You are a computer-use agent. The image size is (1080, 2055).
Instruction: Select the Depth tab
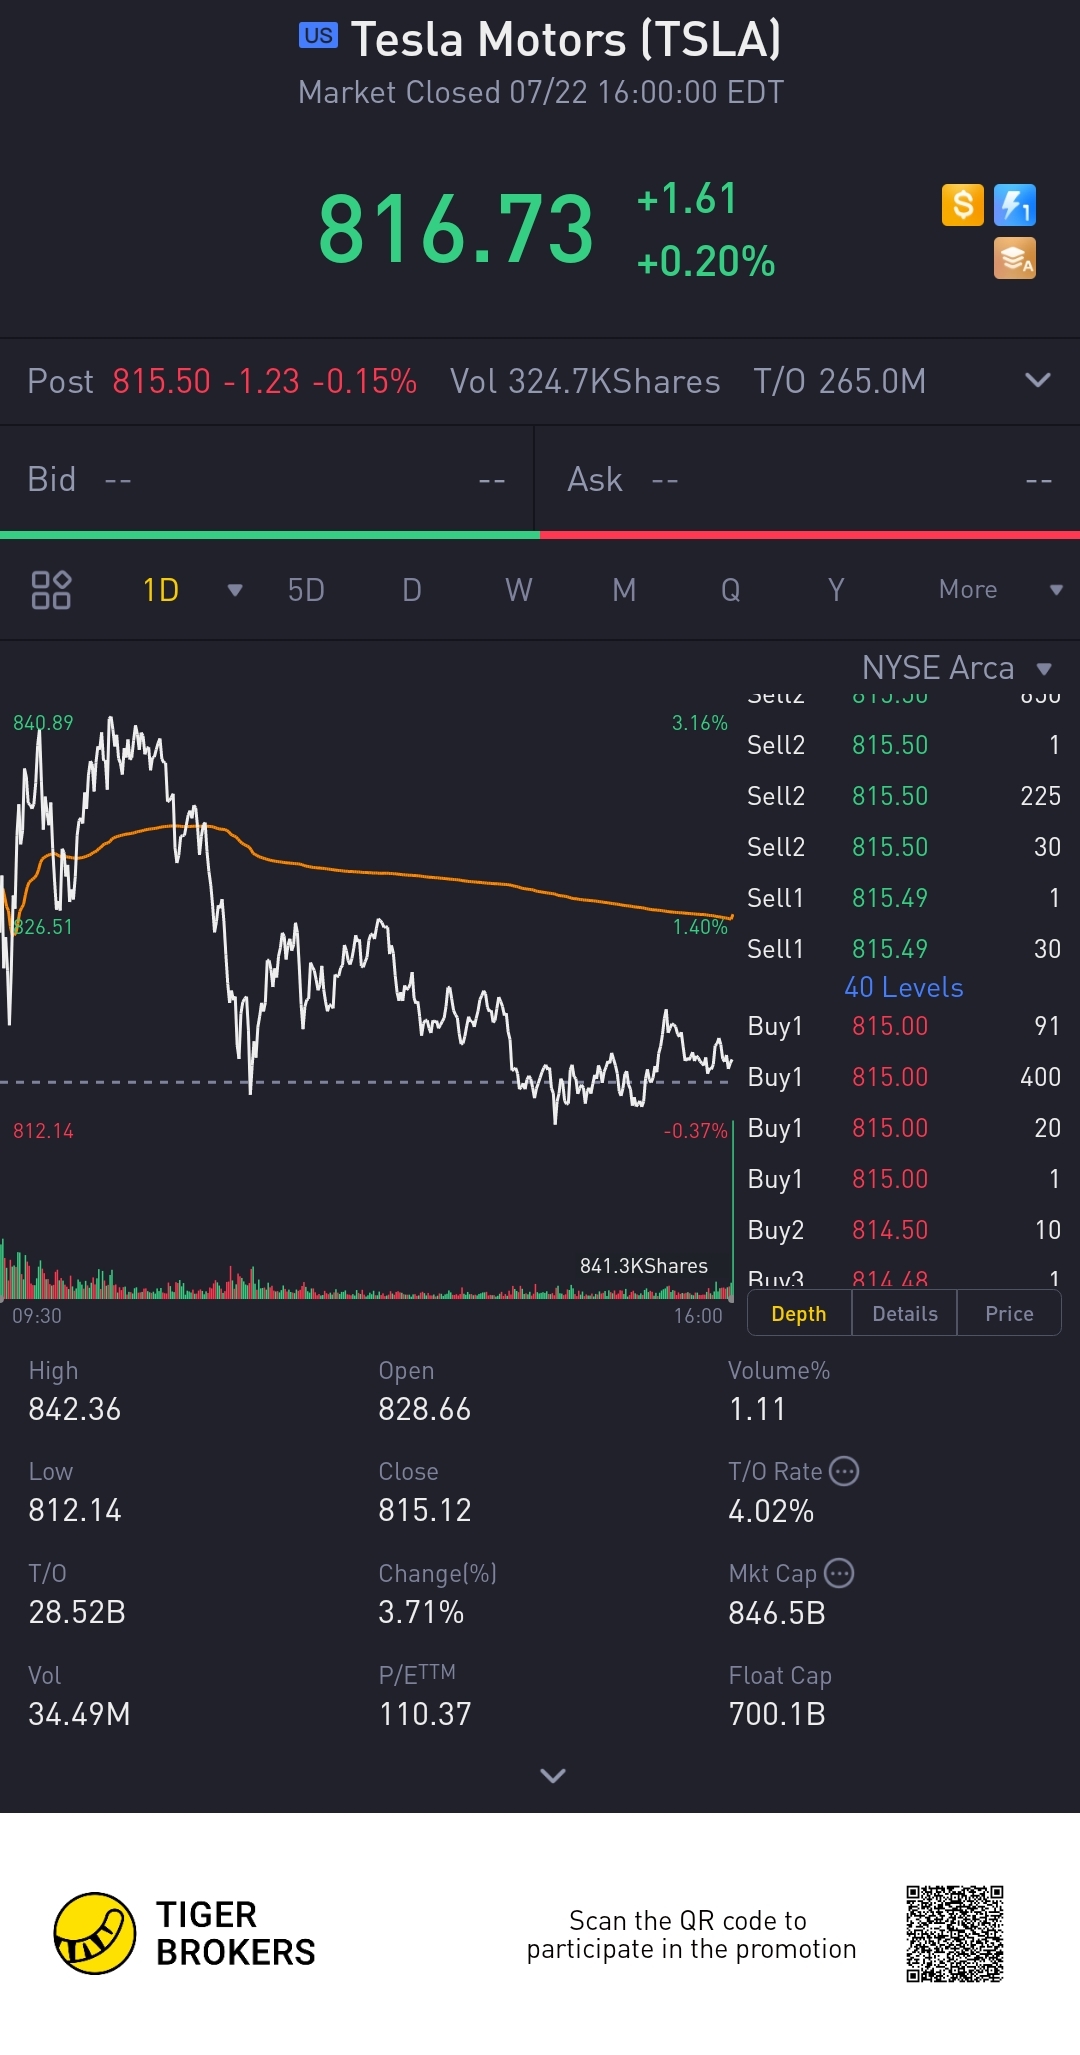[x=799, y=1314]
